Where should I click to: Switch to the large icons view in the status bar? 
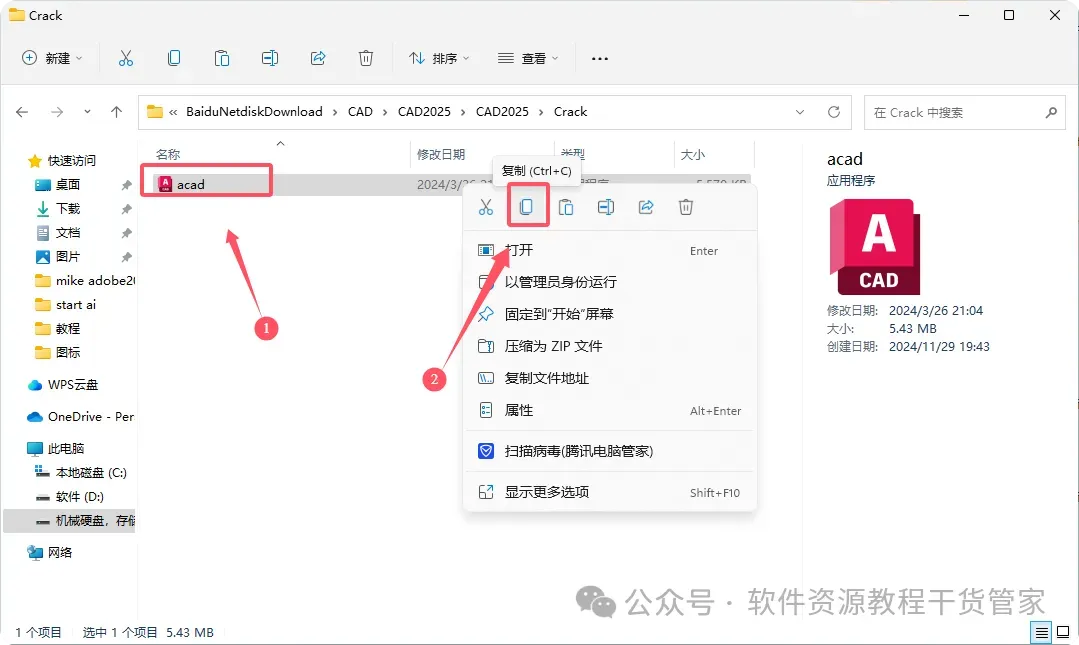click(x=1063, y=632)
